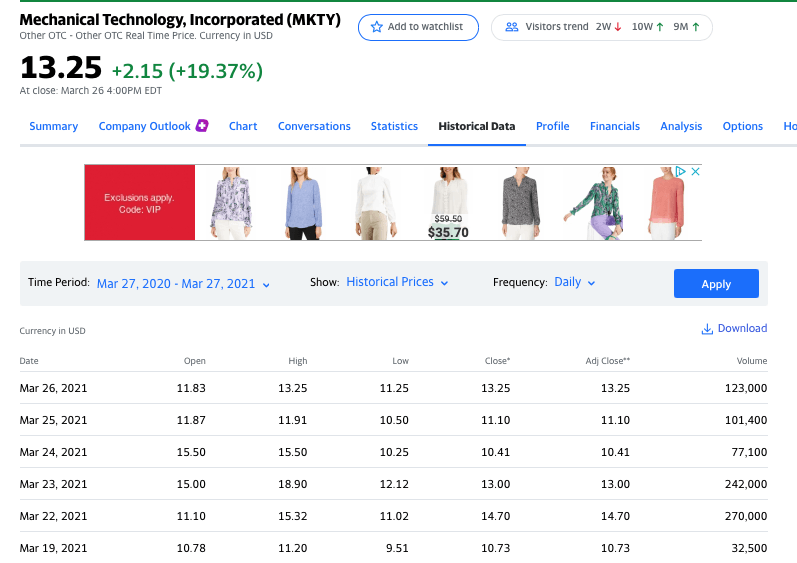Open the Conversations tab
This screenshot has width=797, height=563.
coord(314,126)
